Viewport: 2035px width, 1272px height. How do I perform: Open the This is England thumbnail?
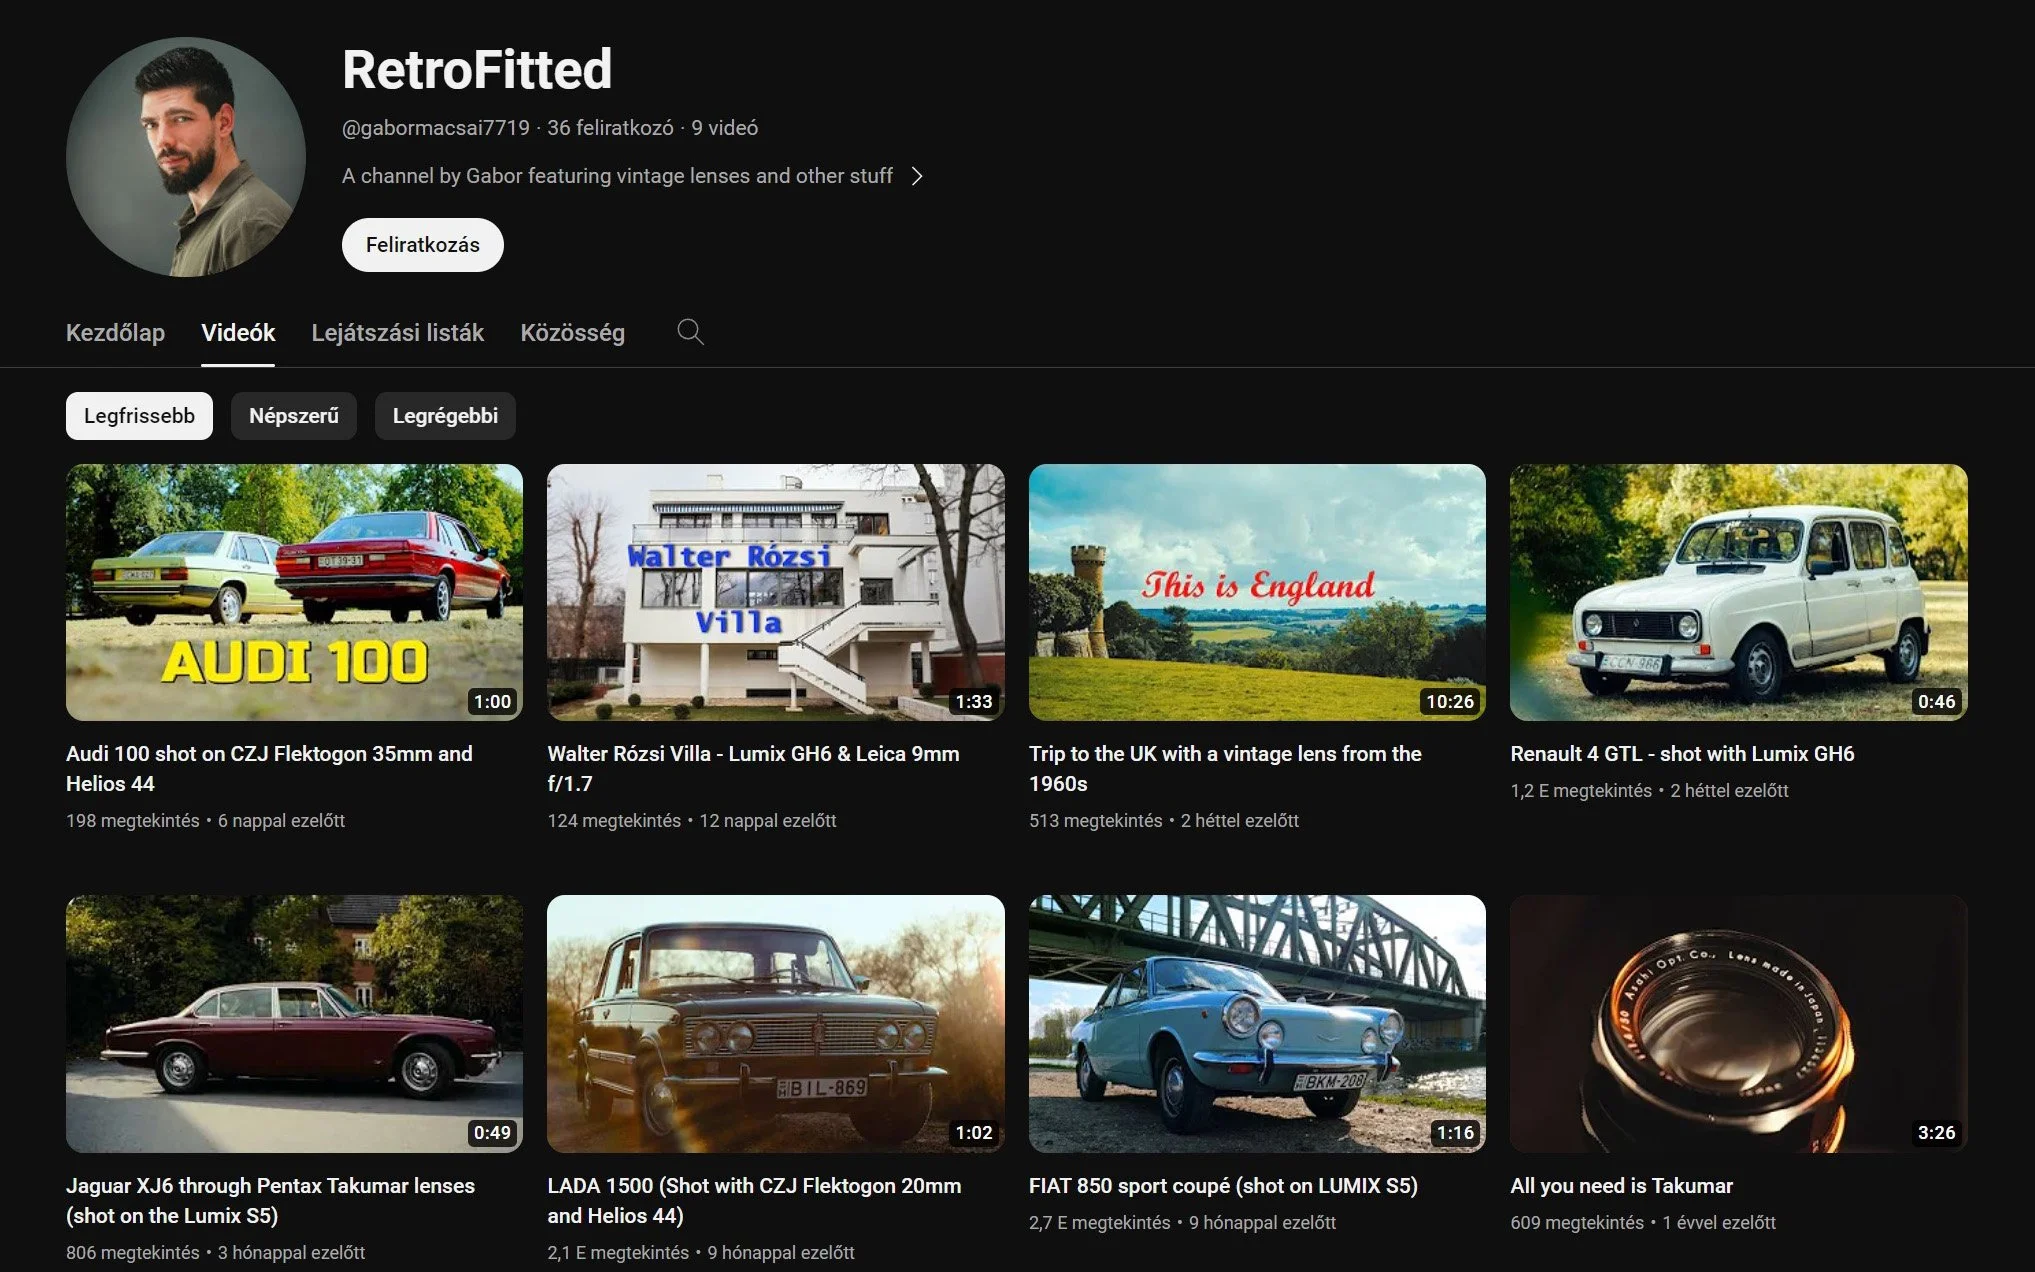(x=1257, y=592)
